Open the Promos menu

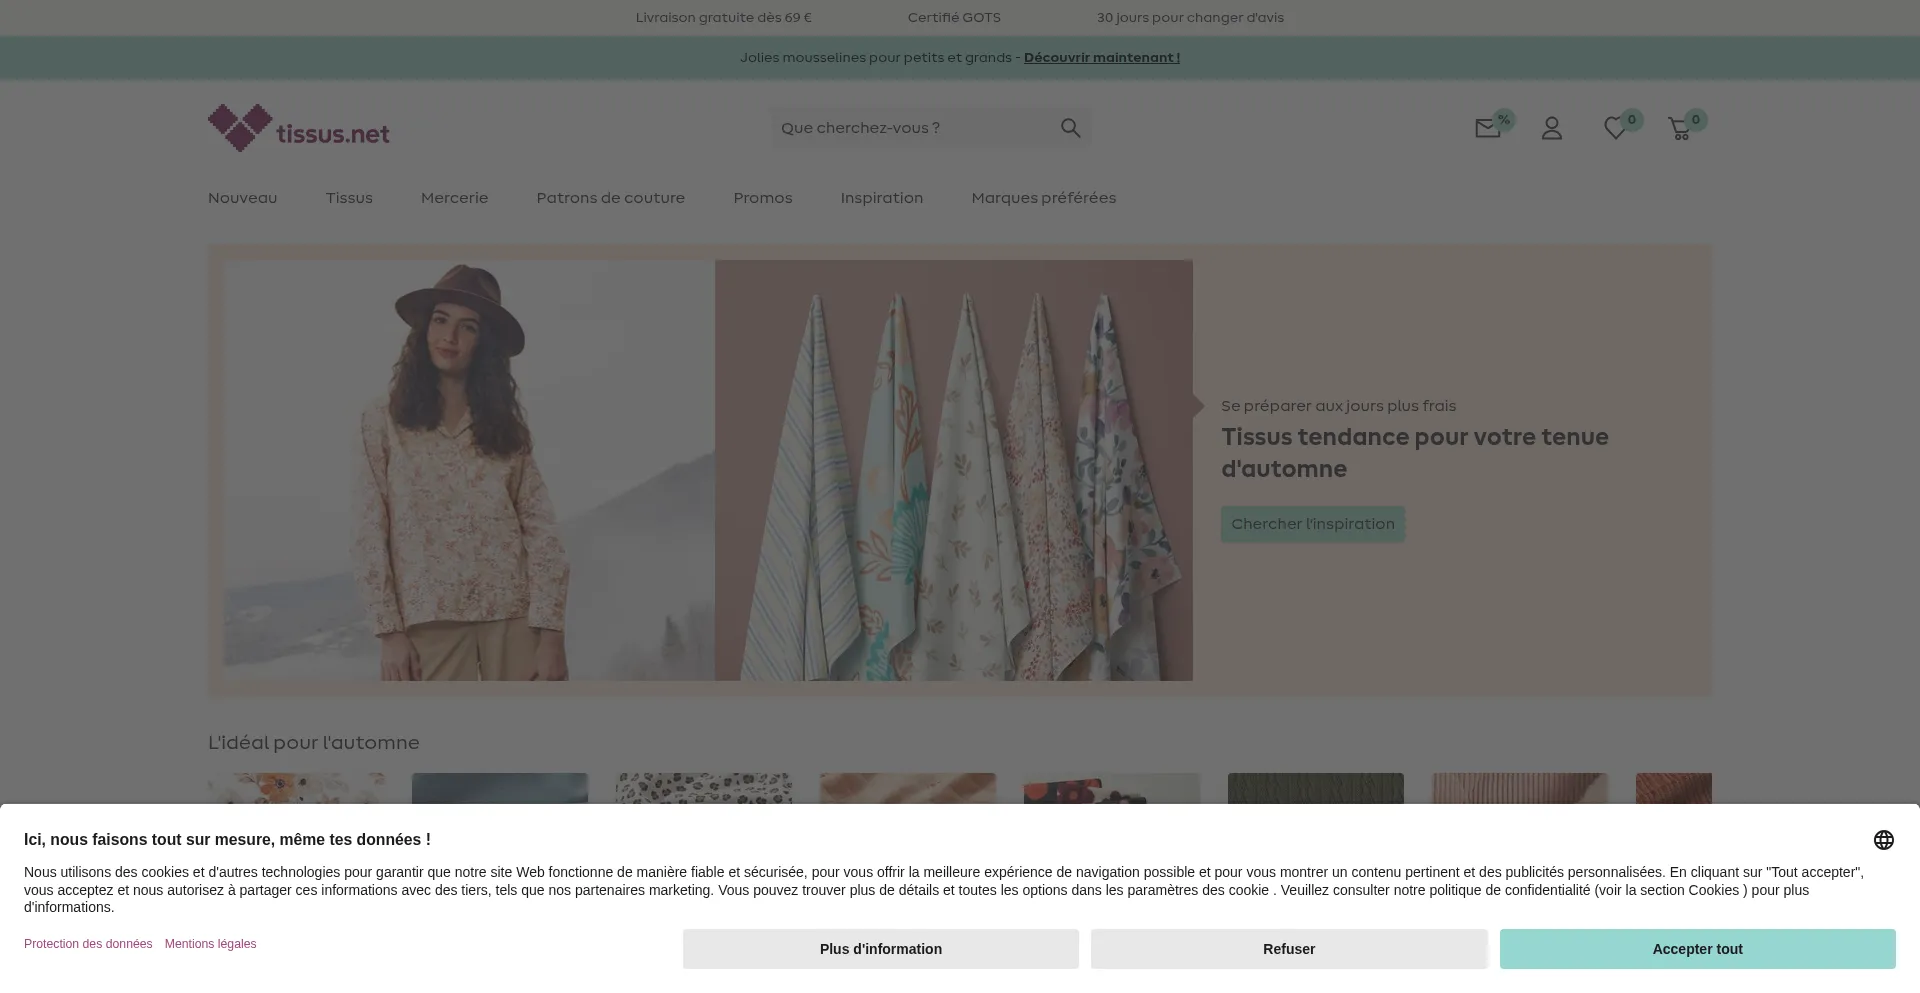[763, 198]
